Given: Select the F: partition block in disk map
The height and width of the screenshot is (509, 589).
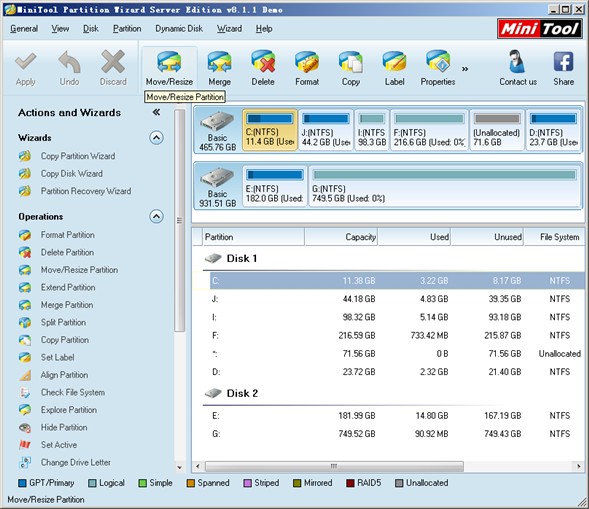Looking at the screenshot, I should (429, 130).
